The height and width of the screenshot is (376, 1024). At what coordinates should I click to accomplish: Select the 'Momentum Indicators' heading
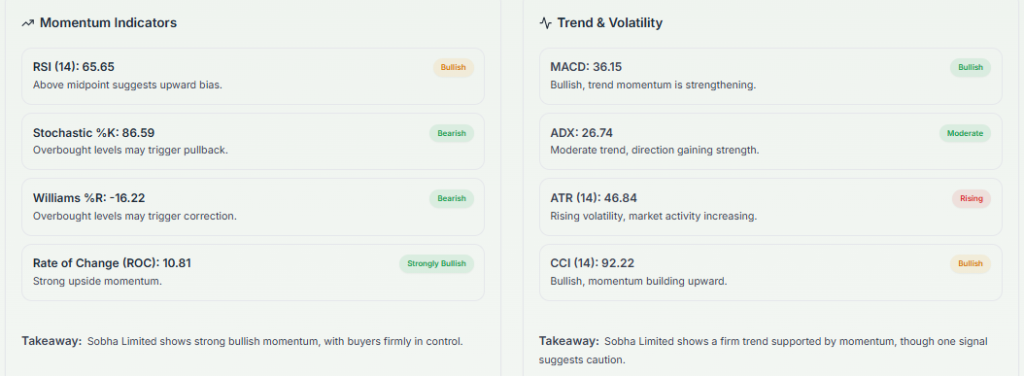tap(108, 23)
